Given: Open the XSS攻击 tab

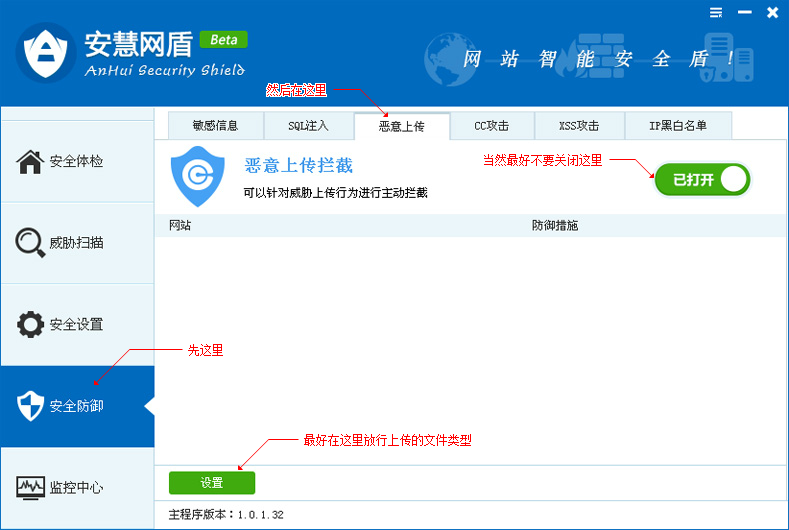Looking at the screenshot, I should tap(579, 126).
